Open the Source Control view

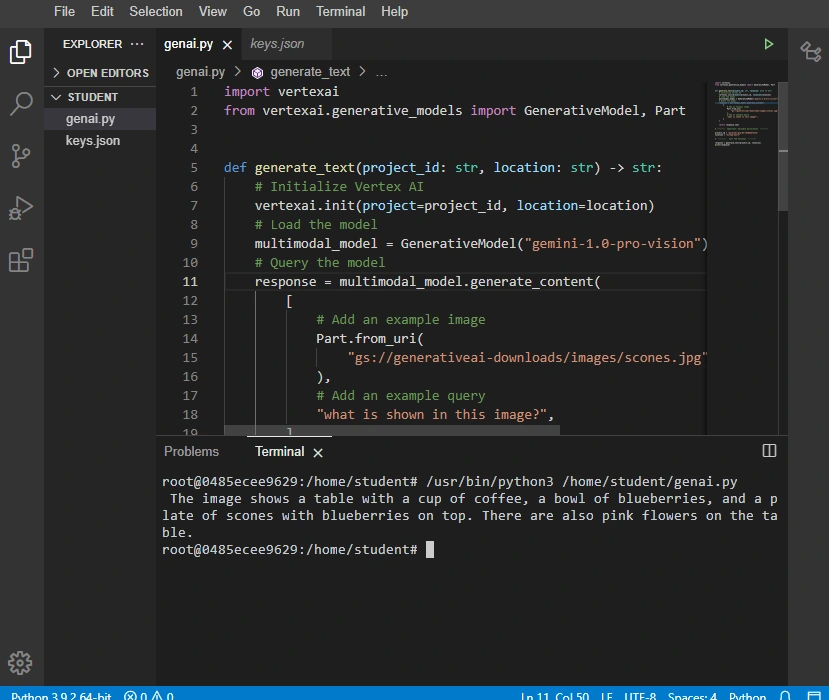(21, 156)
